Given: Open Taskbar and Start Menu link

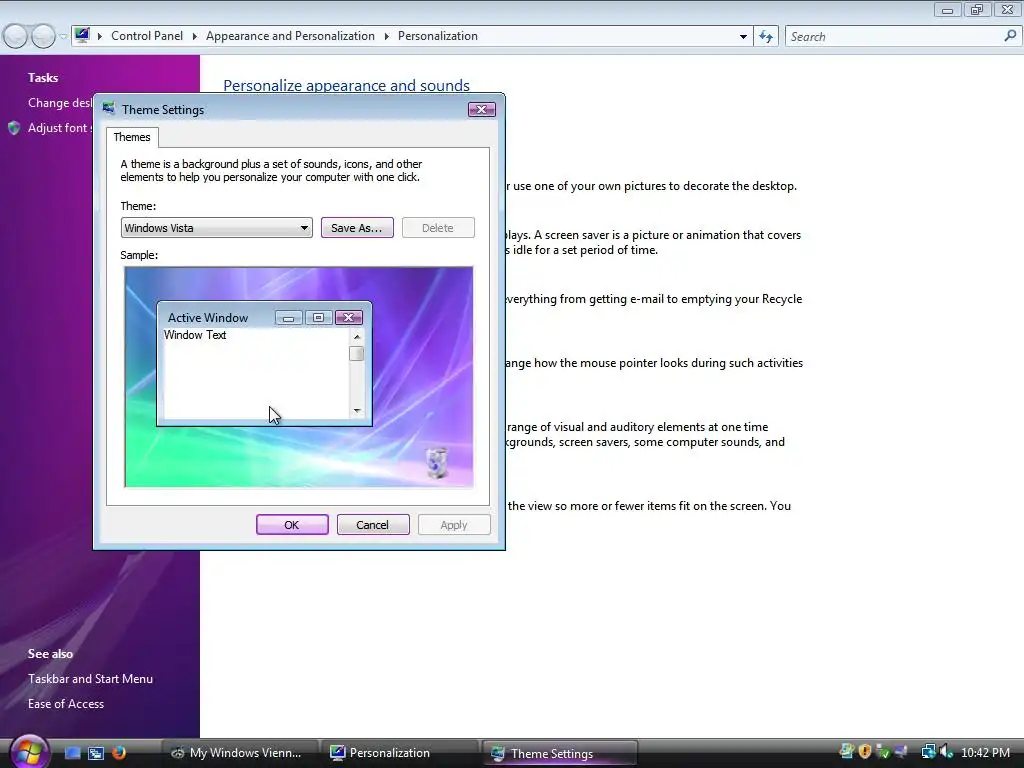Looking at the screenshot, I should coord(90,679).
